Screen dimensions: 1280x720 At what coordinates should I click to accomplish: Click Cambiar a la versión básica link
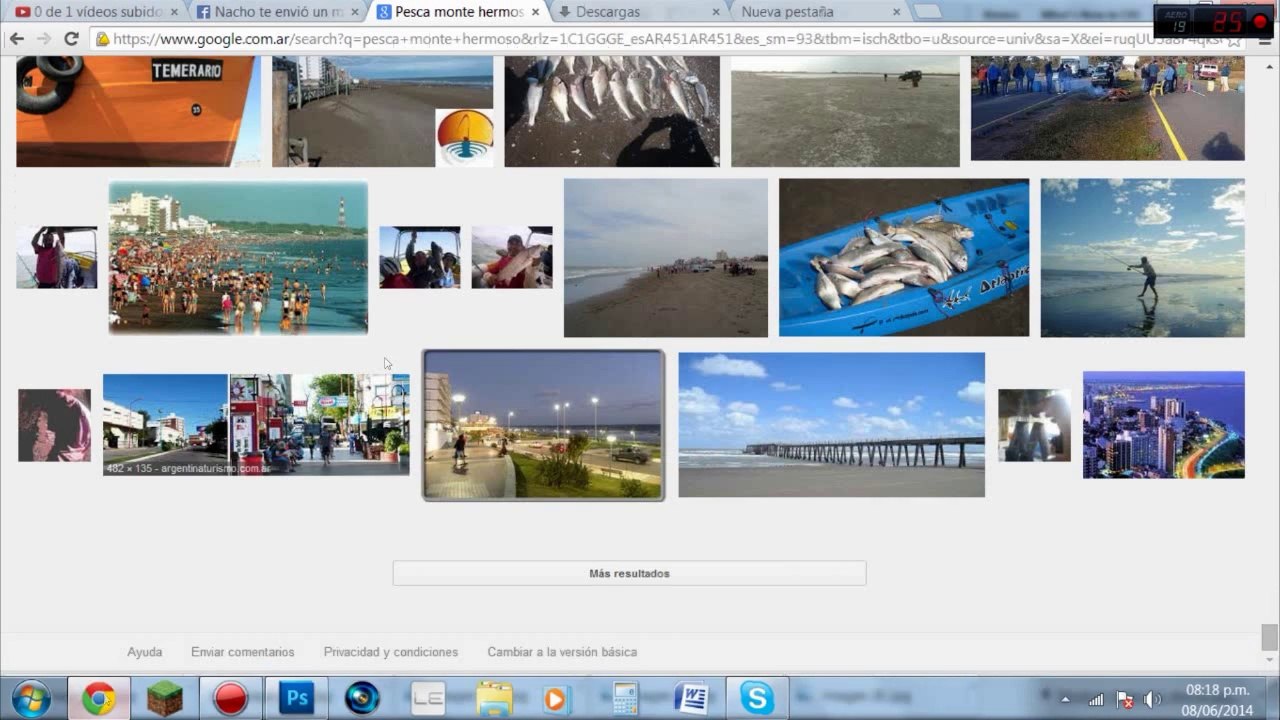[562, 652]
